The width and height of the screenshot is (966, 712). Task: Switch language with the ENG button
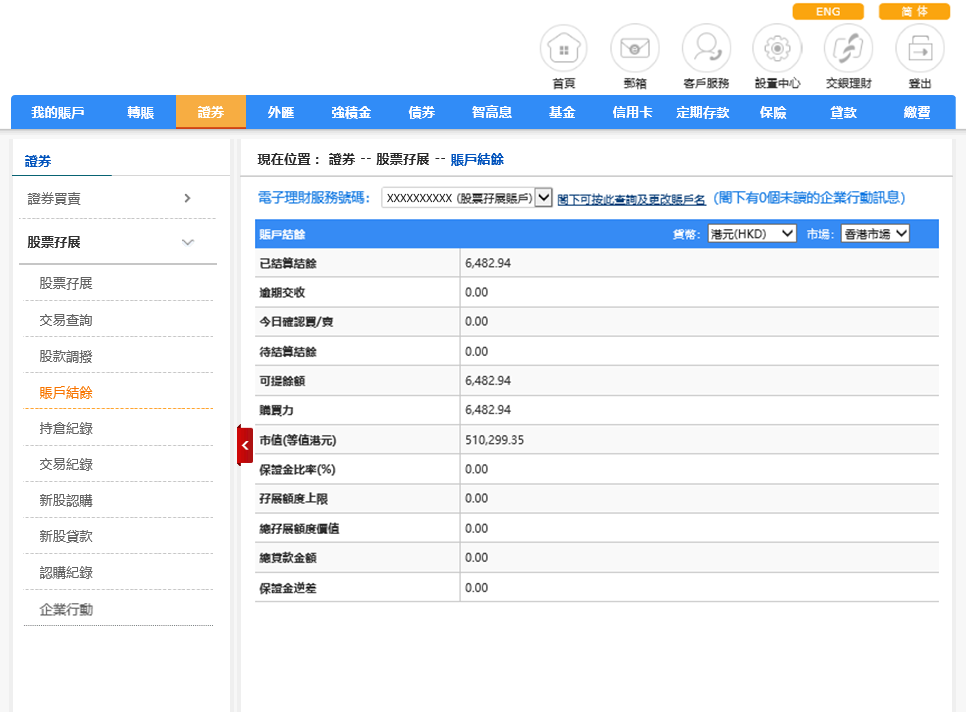point(828,12)
